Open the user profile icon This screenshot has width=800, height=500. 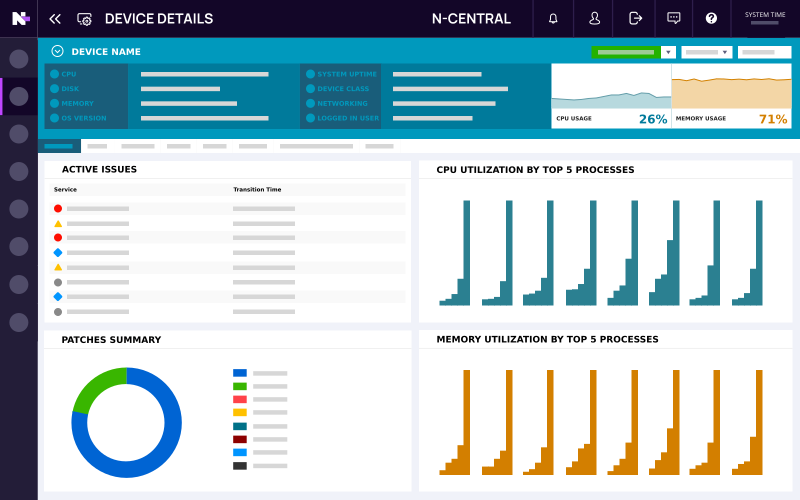(x=594, y=18)
